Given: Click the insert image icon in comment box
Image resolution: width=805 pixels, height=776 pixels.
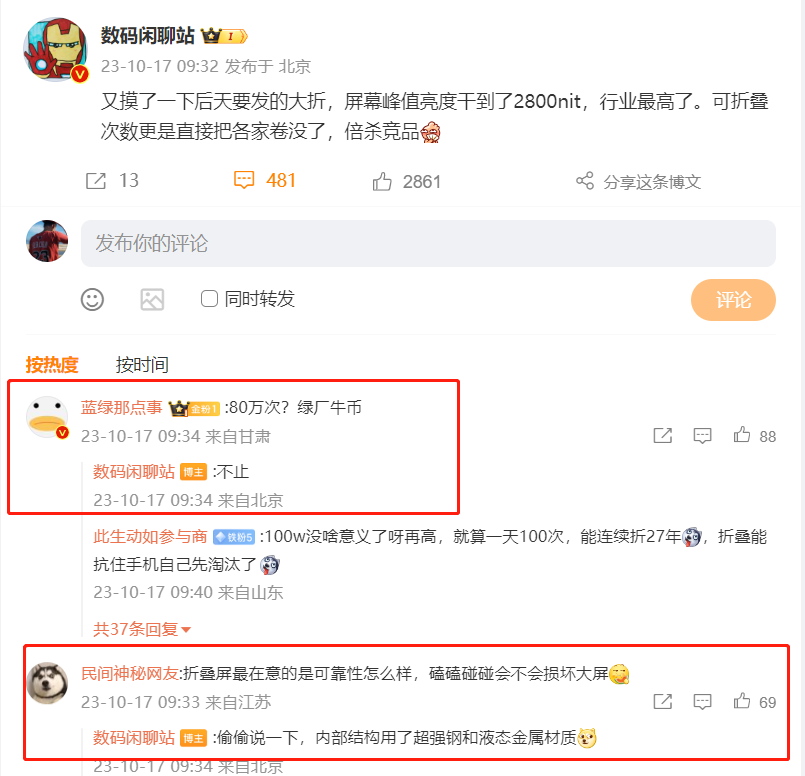Looking at the screenshot, I should pyautogui.click(x=152, y=299).
